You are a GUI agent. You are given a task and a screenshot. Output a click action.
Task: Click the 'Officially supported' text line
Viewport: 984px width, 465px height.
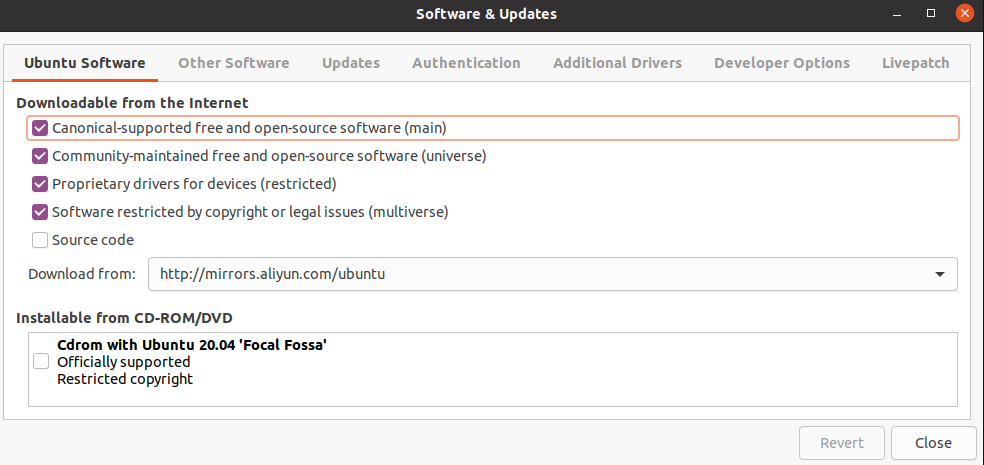click(124, 362)
